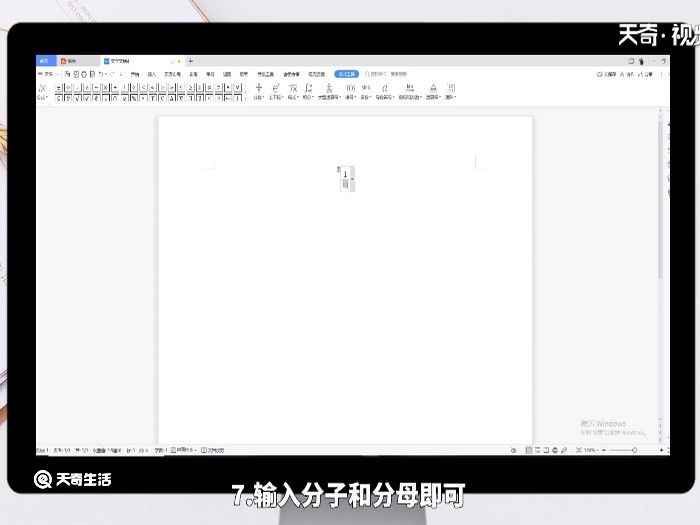Switch to the 审阅 review tab

click(210, 74)
